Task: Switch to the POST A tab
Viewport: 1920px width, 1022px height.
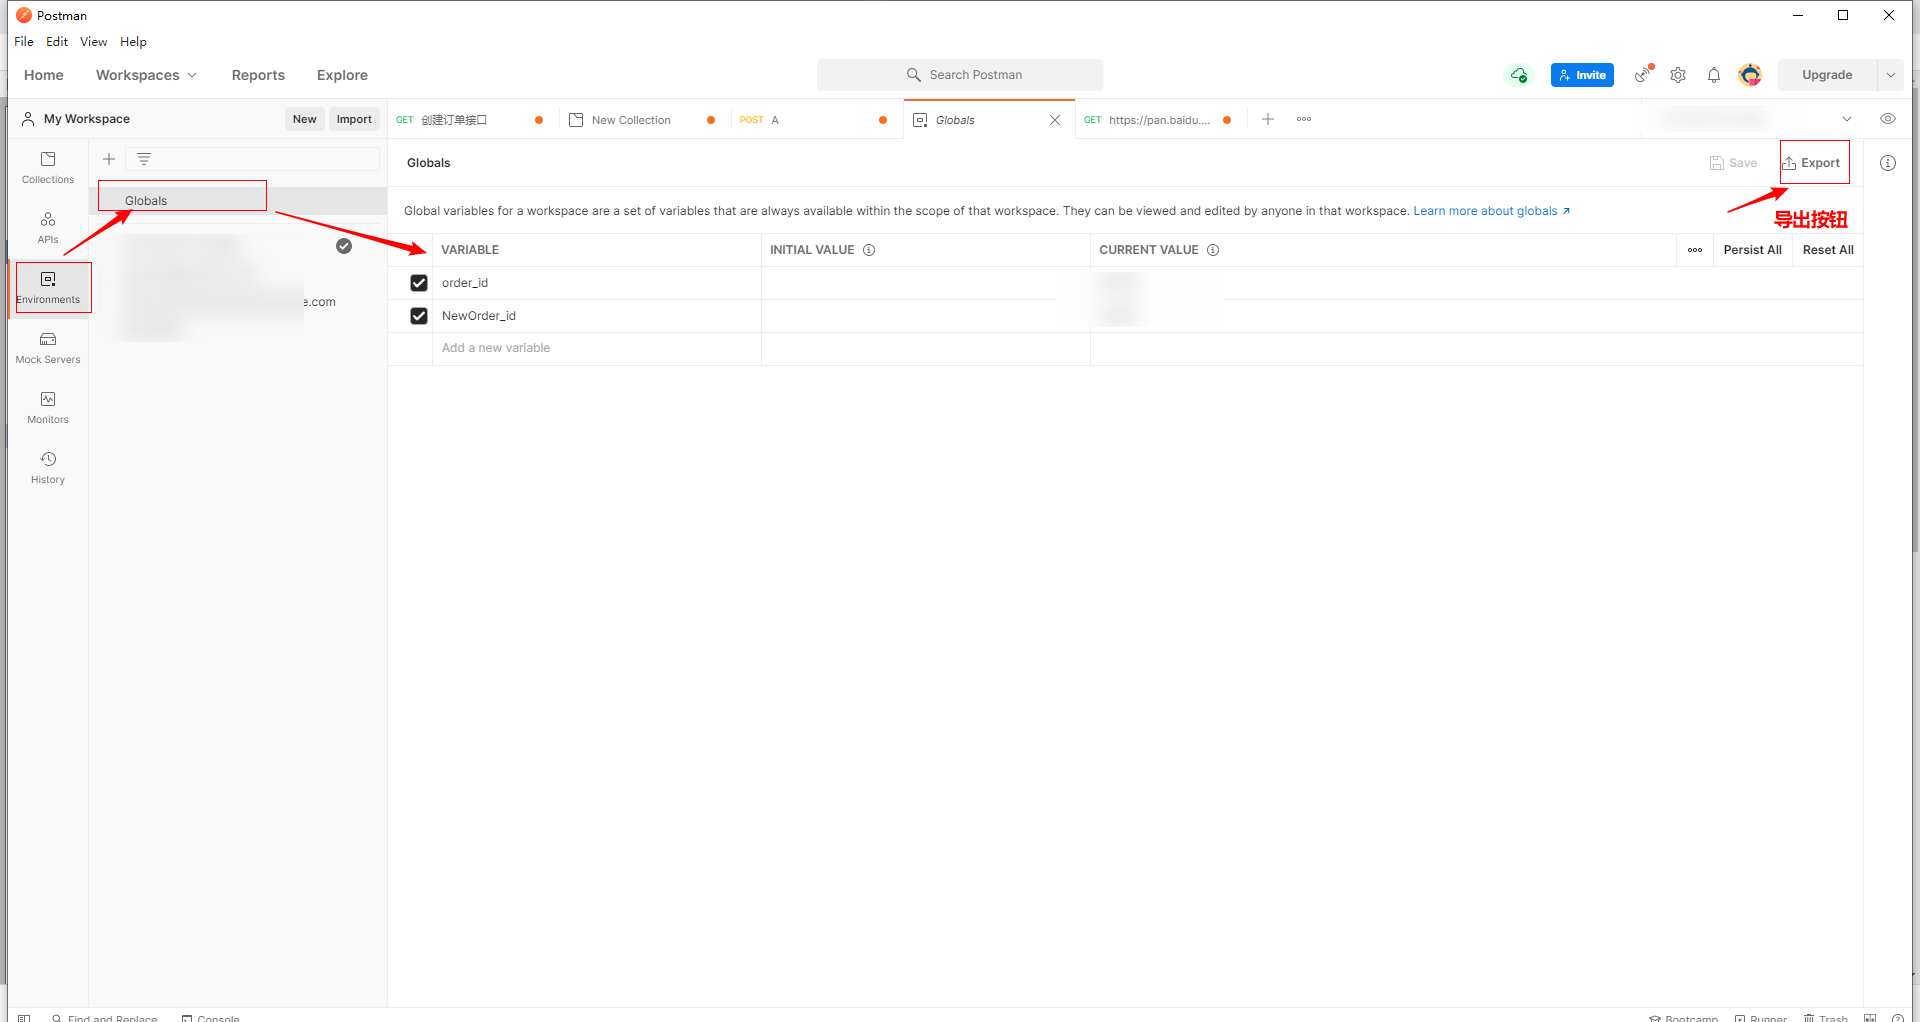Action: click(x=815, y=120)
